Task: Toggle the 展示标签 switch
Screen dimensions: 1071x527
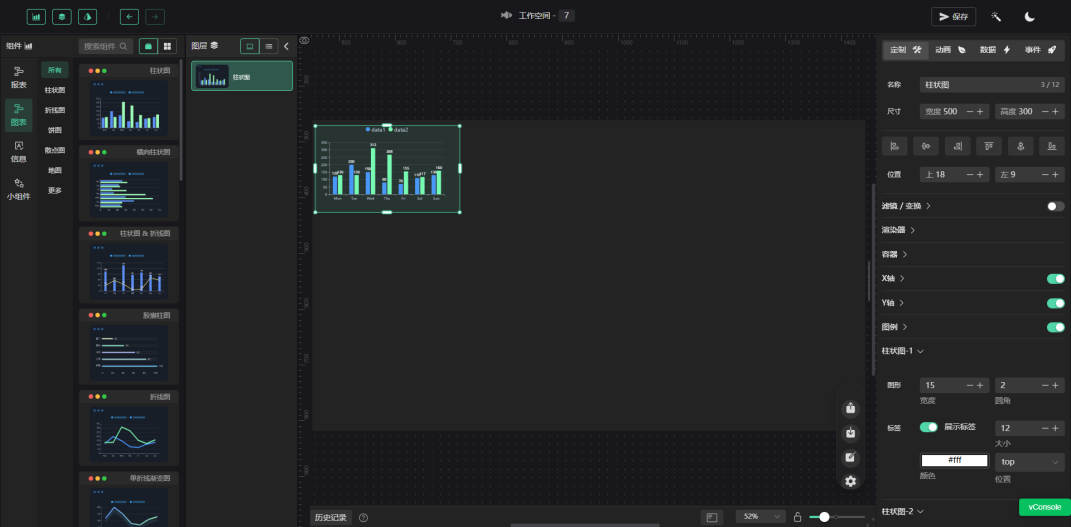Action: point(929,427)
